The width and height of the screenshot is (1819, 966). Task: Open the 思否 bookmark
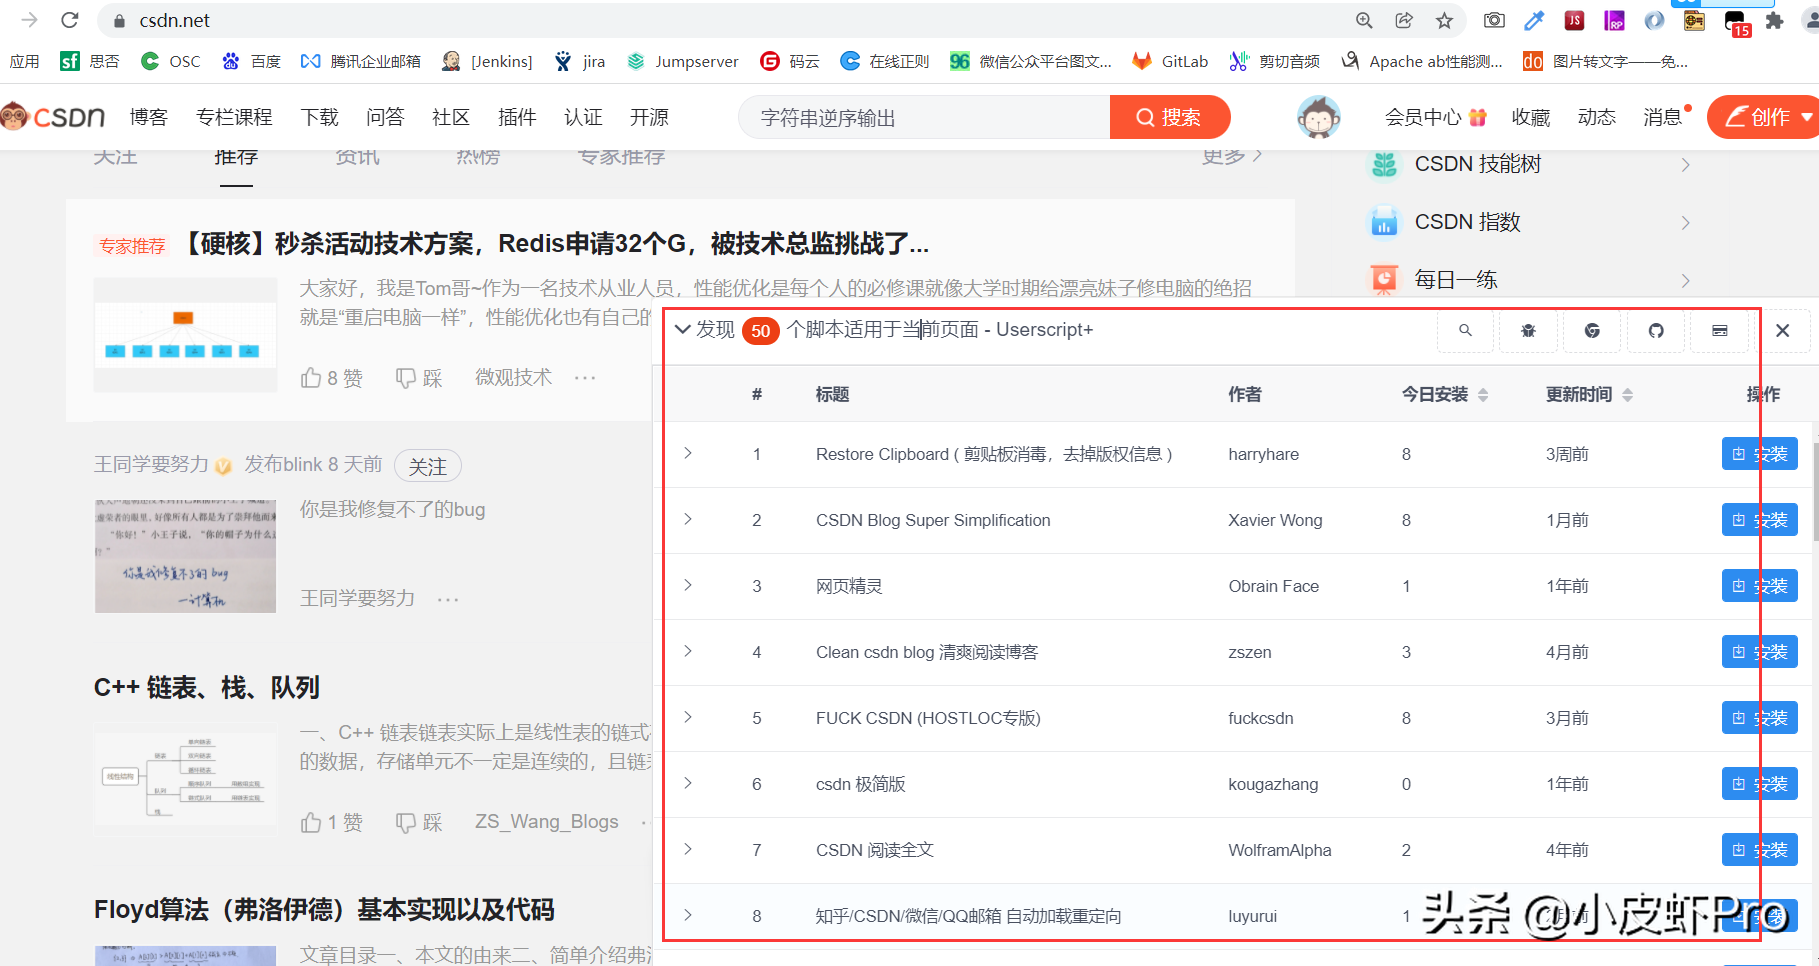click(x=89, y=61)
